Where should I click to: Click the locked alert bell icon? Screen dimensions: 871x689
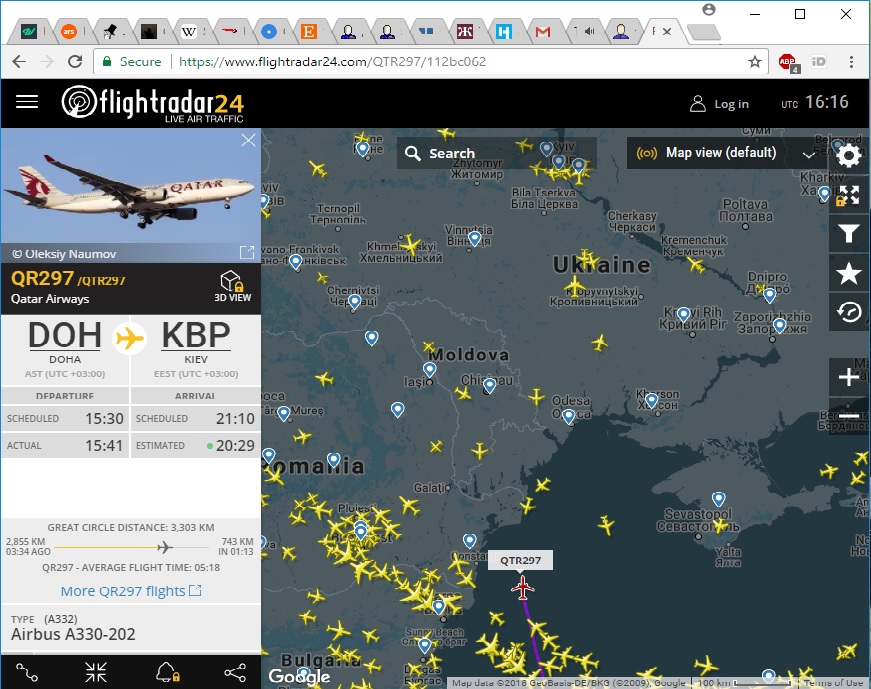tap(166, 672)
